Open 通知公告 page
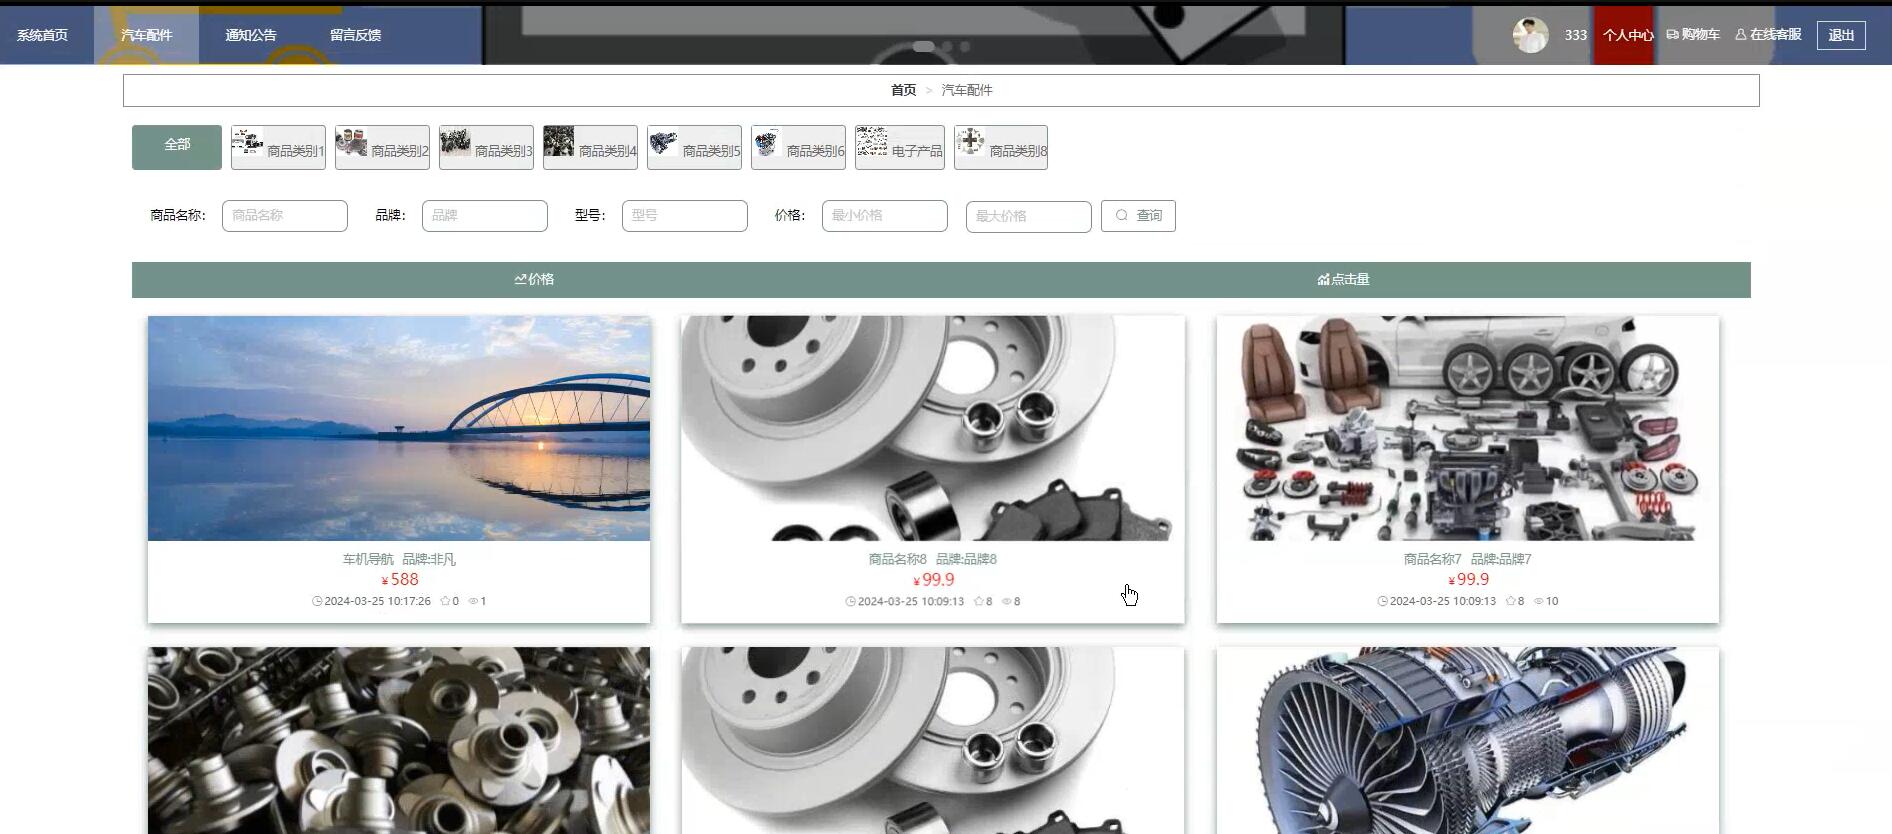This screenshot has width=1892, height=834. [251, 35]
